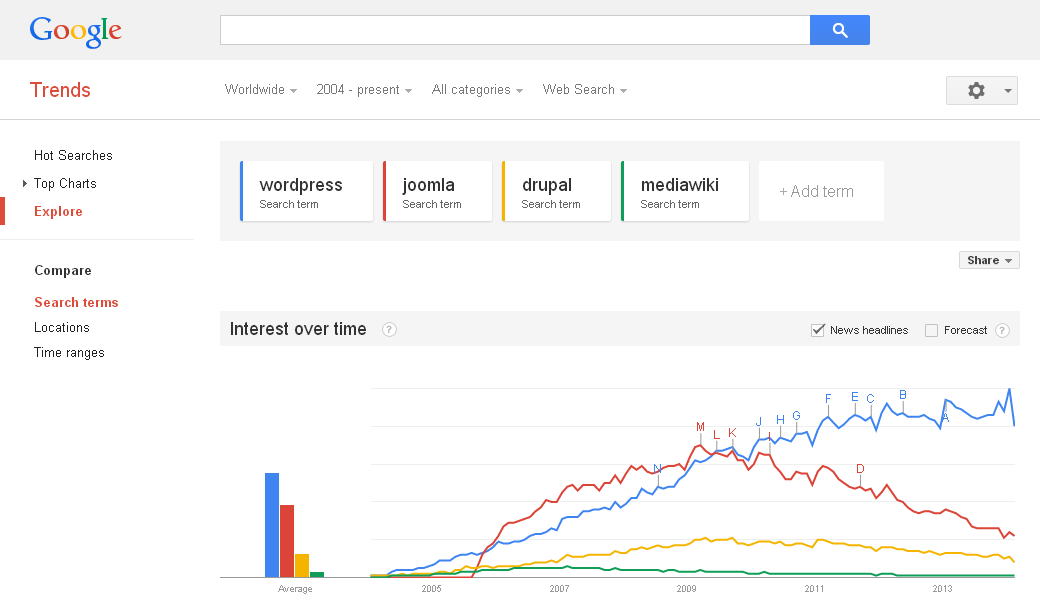Click the Share button

click(989, 260)
